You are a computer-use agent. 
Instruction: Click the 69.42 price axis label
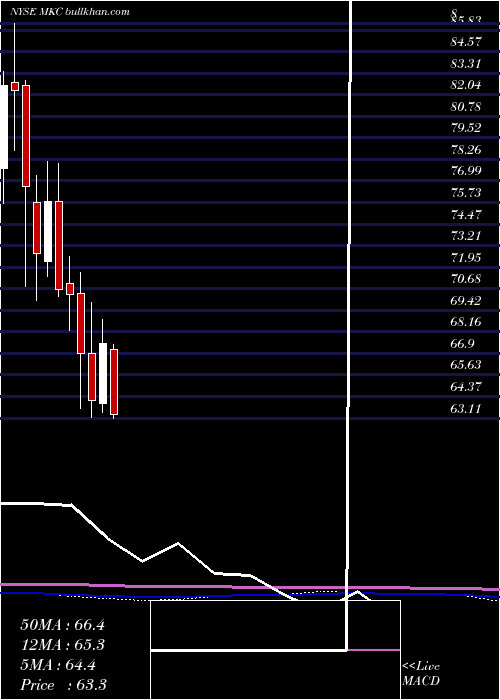click(x=466, y=300)
